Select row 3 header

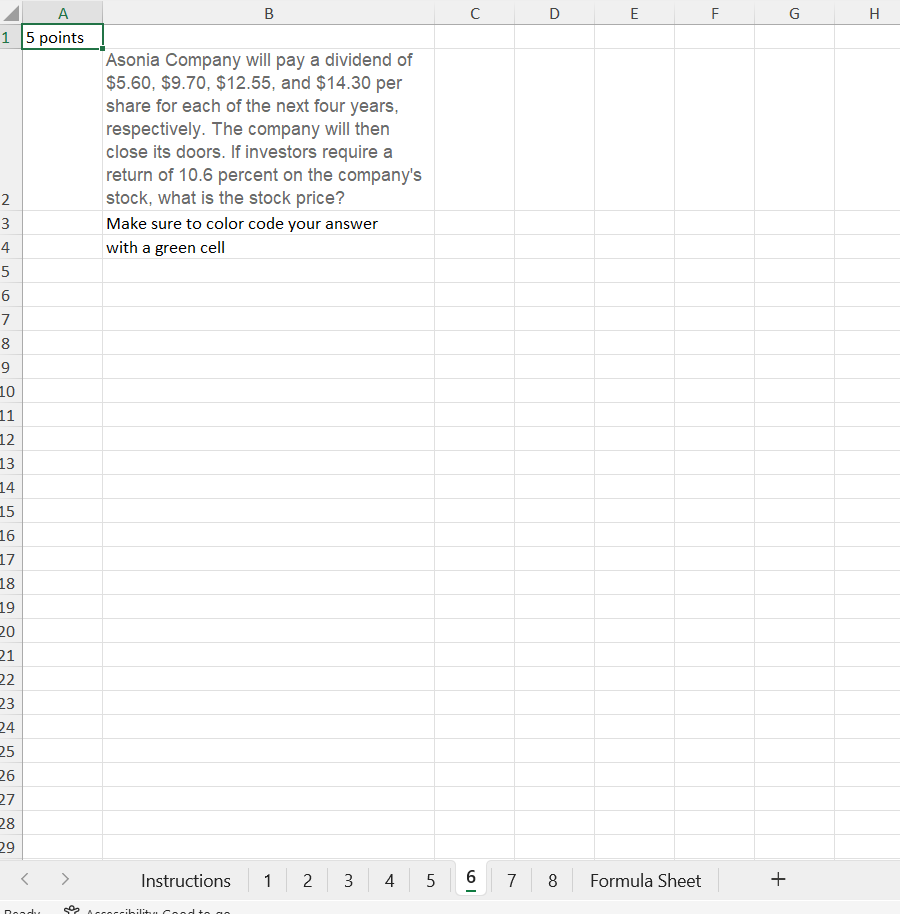10,223
